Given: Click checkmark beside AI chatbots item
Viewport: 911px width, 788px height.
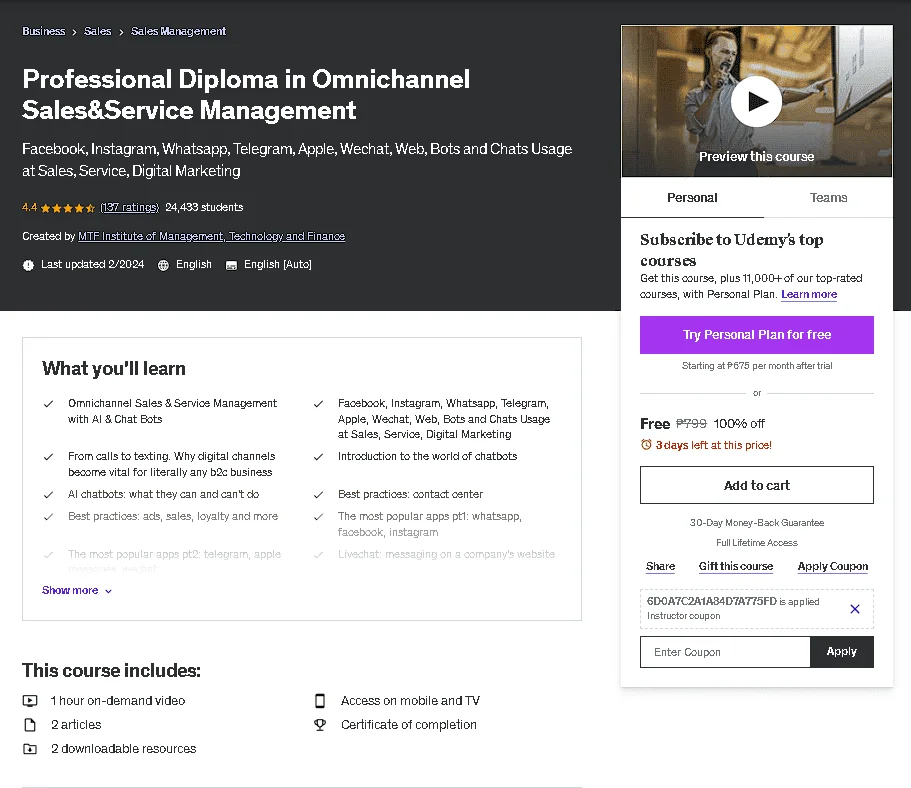Looking at the screenshot, I should point(48,495).
